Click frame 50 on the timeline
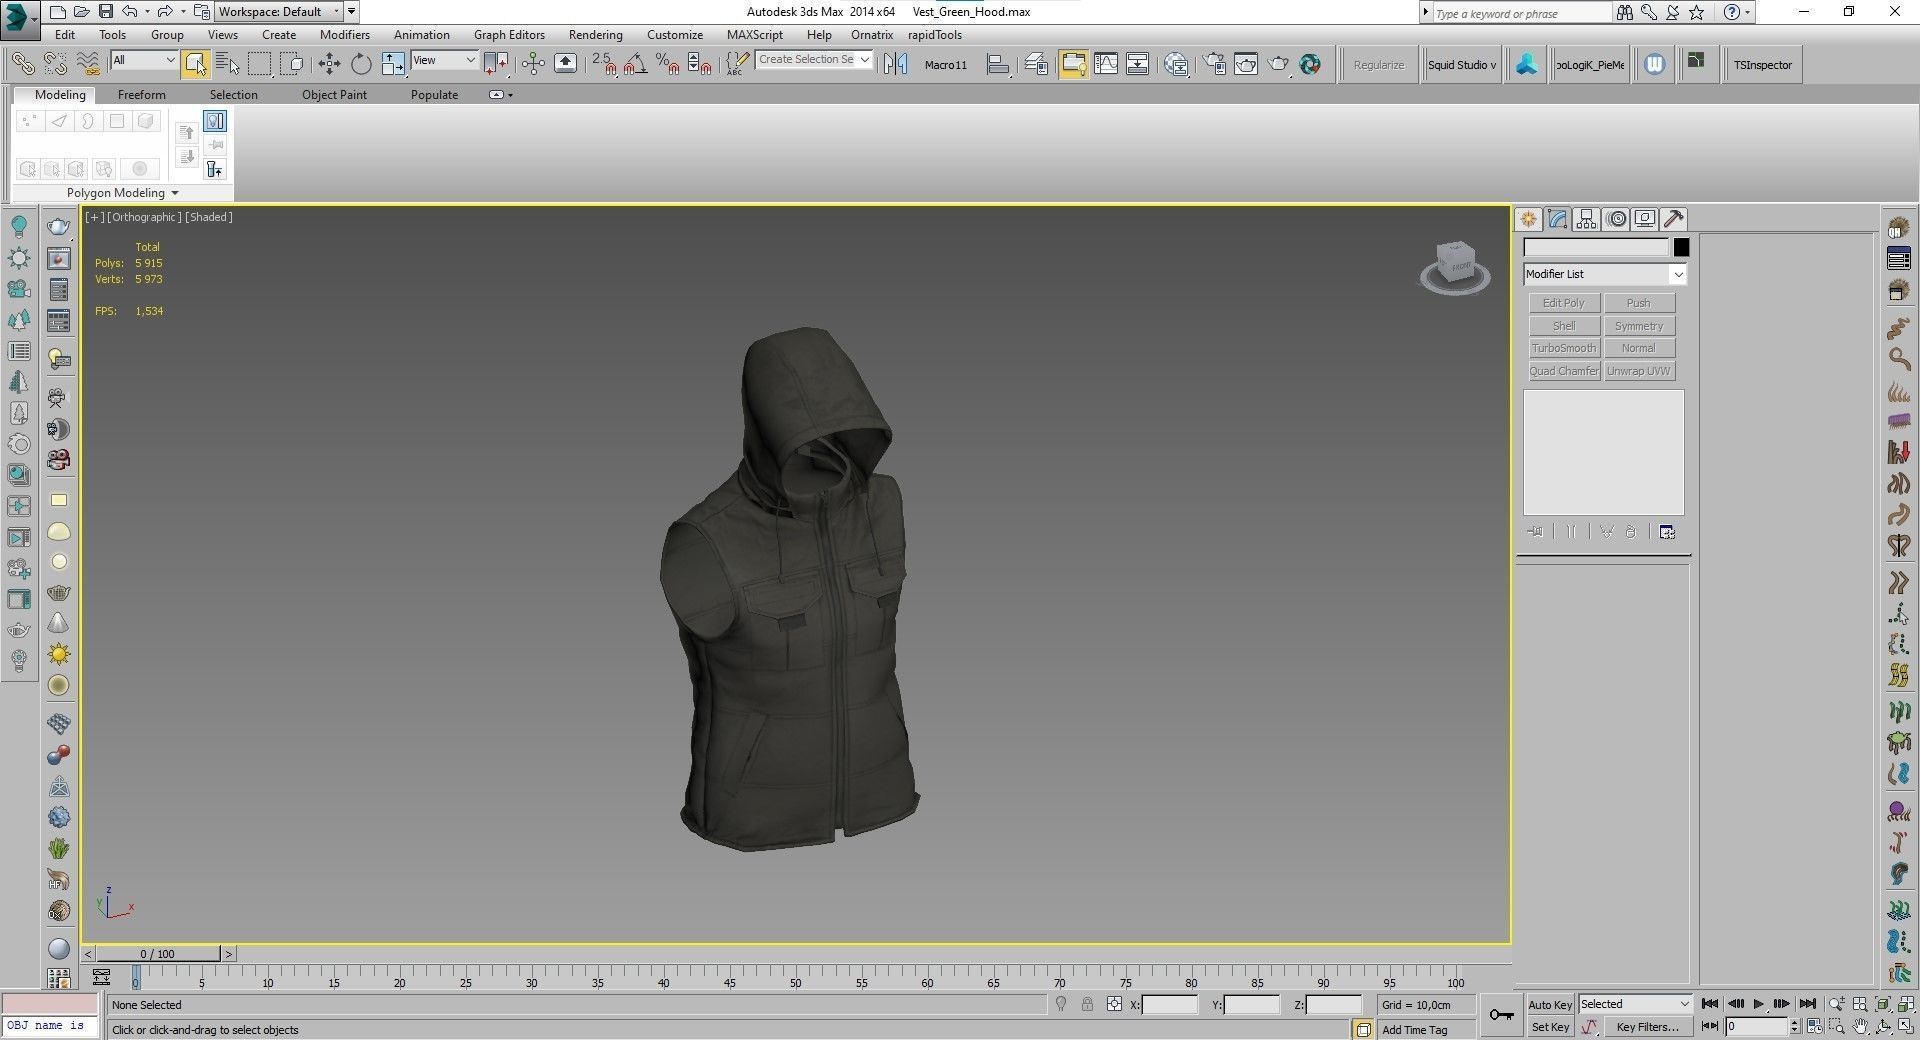Image resolution: width=1920 pixels, height=1040 pixels. click(x=796, y=980)
